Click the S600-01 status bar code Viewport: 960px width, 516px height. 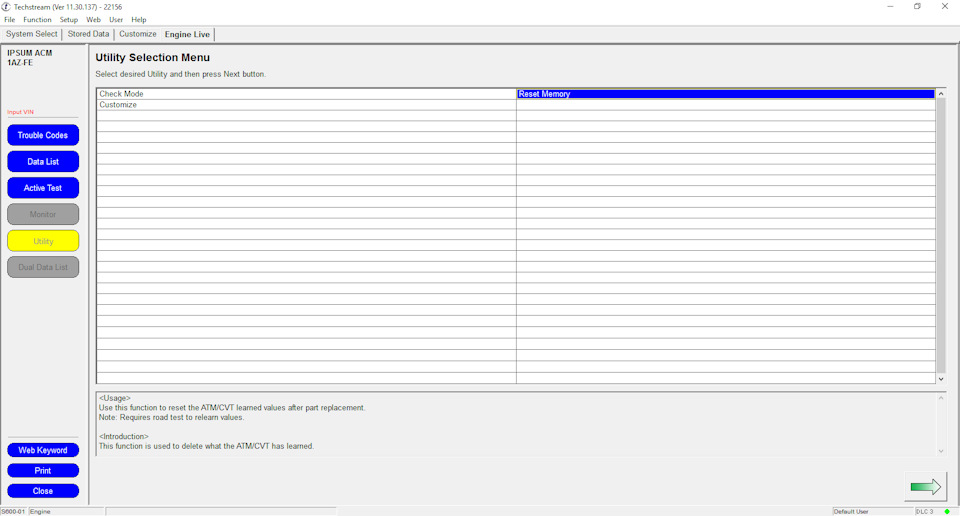(13, 511)
